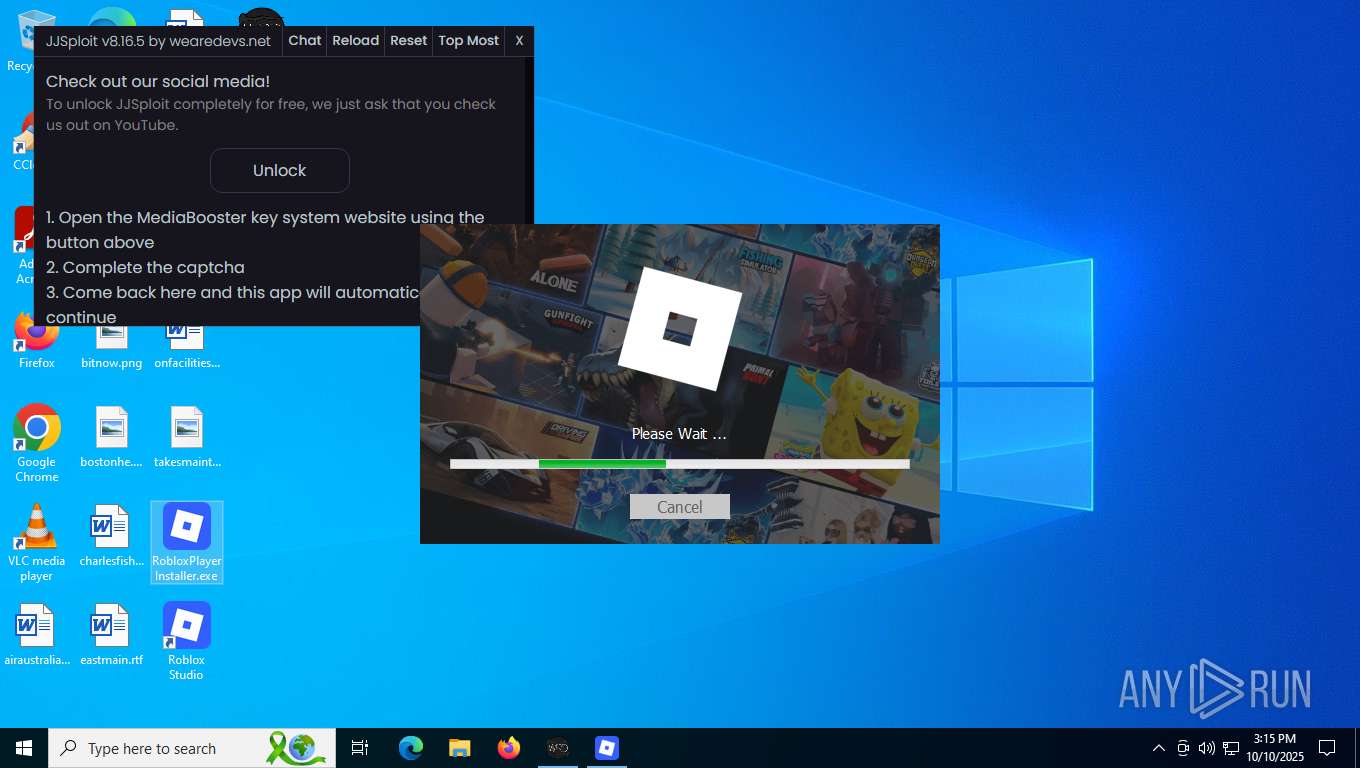Image resolution: width=1360 pixels, height=768 pixels.
Task: Click the tilted Roblox logo in installer
Action: [x=680, y=328]
